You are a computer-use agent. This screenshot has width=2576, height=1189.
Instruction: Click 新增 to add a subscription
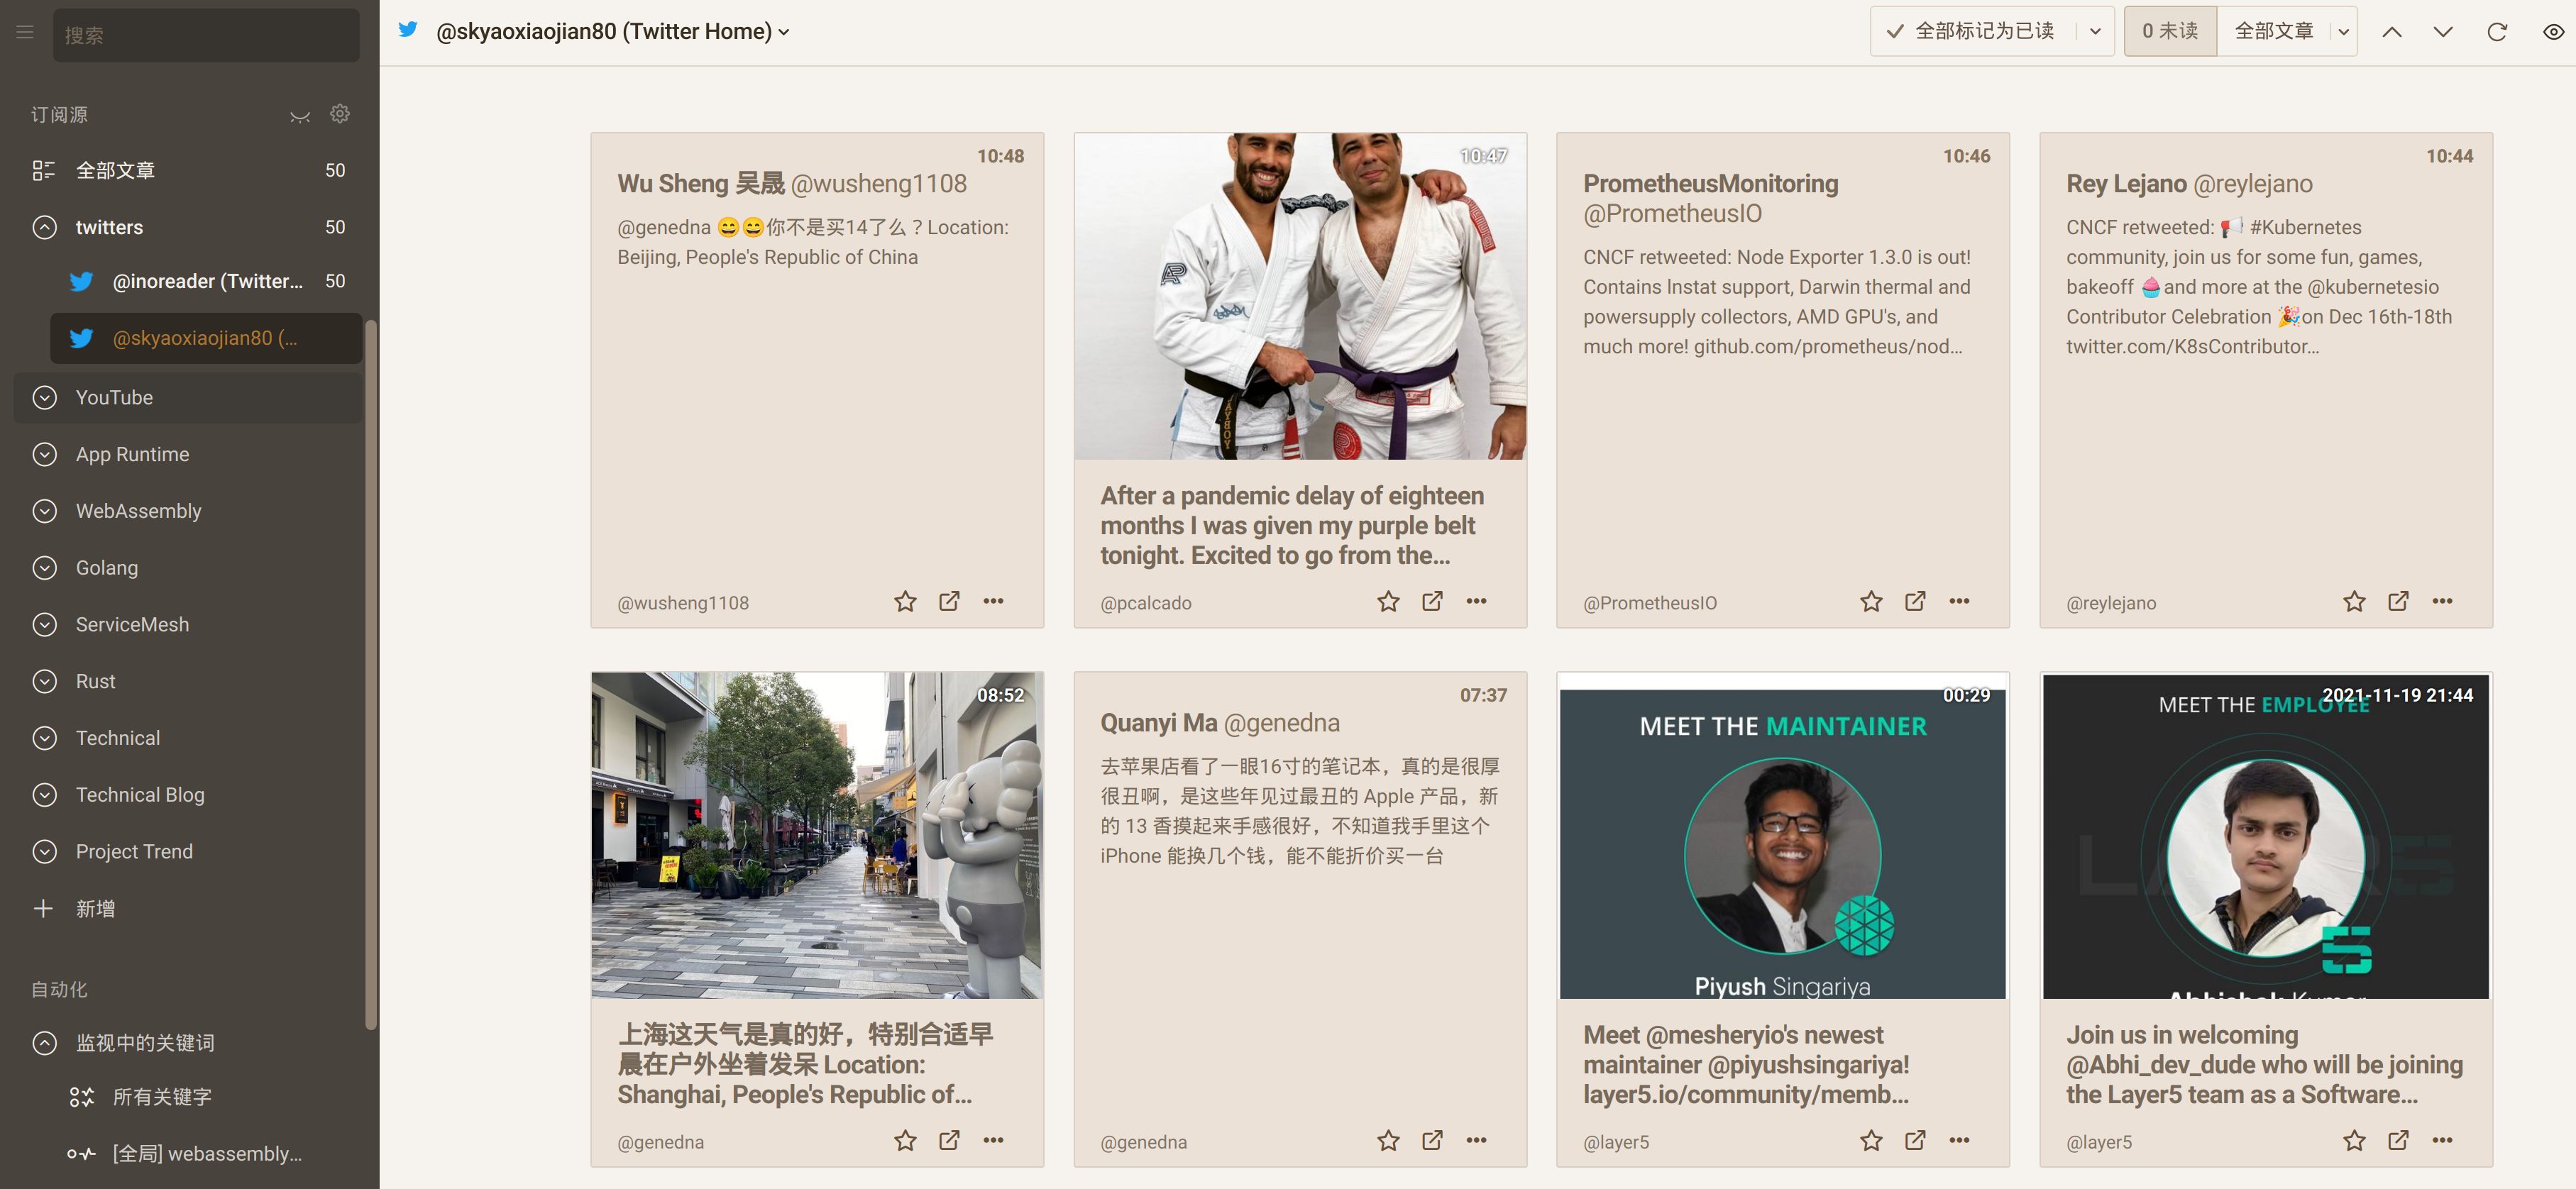(94, 908)
